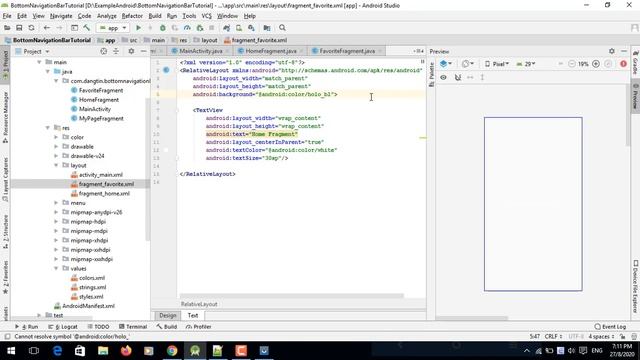Open the AVD Manager icon
Viewport: 640px width, 360px height.
click(239, 28)
